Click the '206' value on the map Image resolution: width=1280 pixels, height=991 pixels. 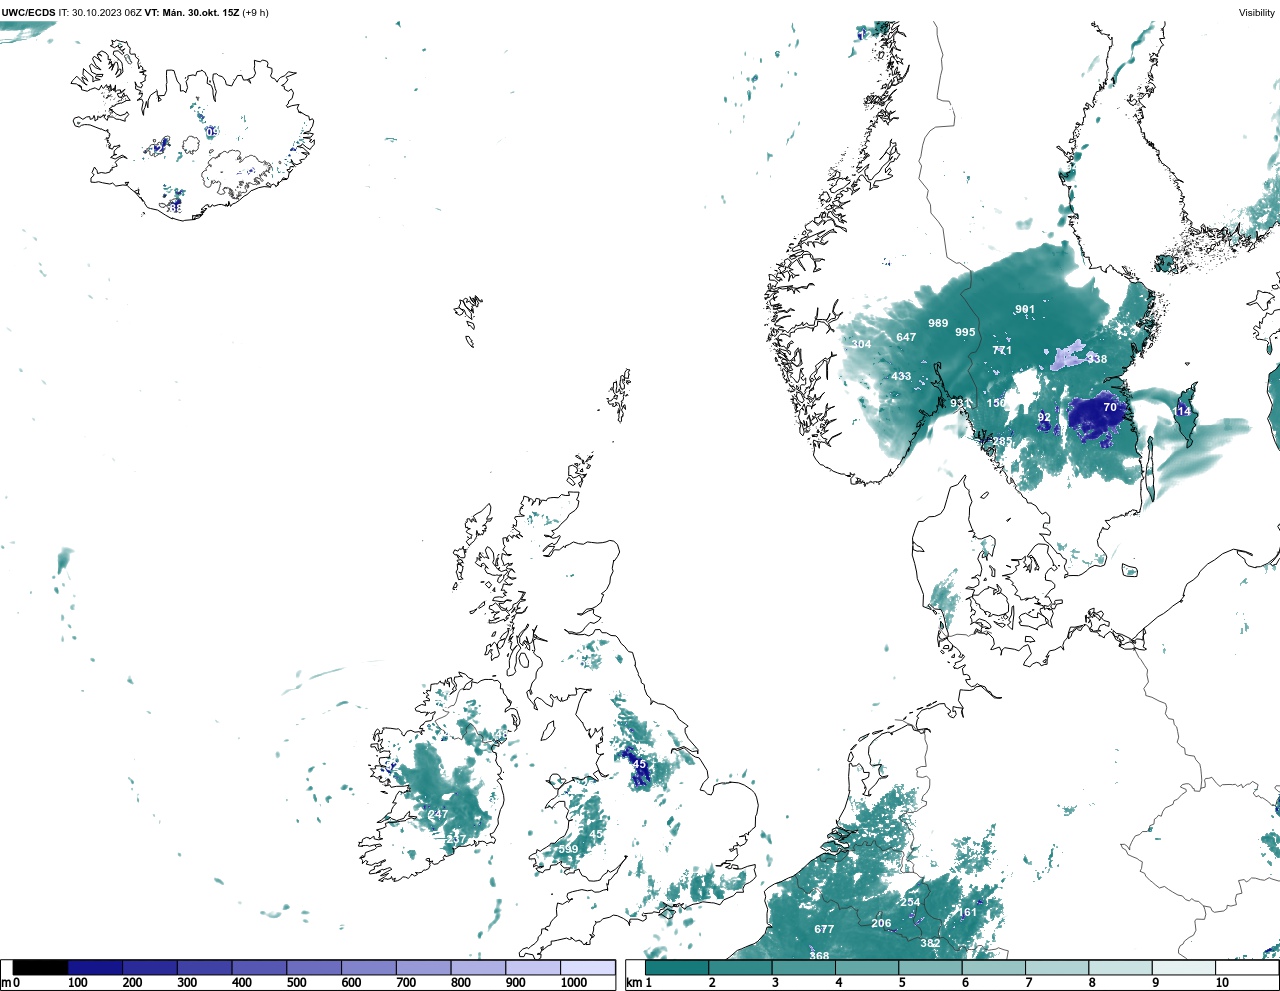tap(881, 923)
